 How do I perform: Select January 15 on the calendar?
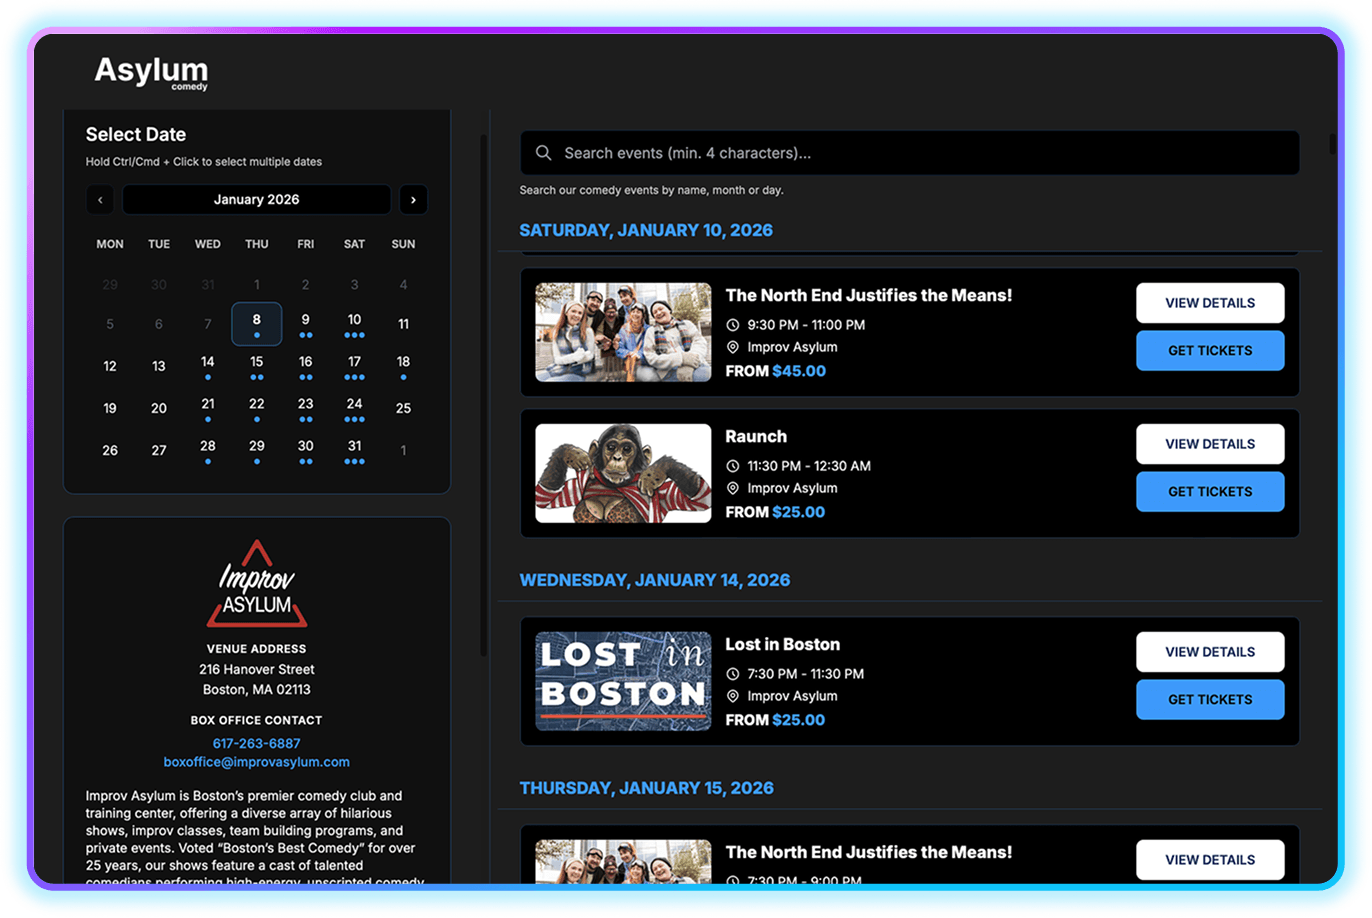[x=257, y=366]
